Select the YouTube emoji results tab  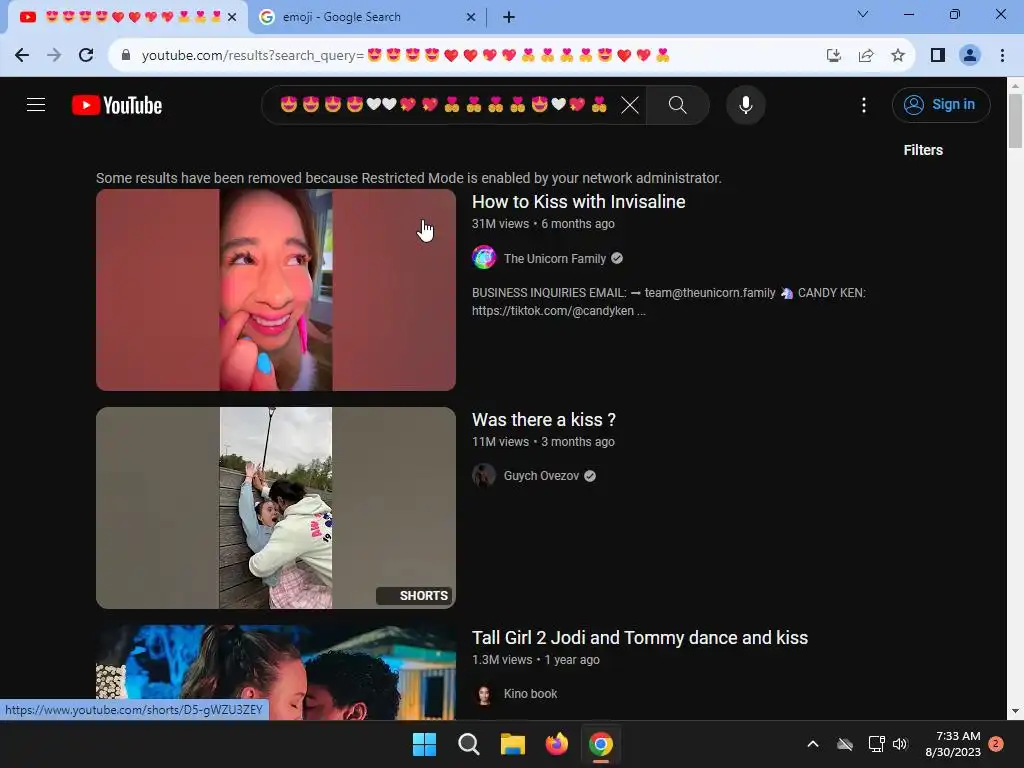point(127,17)
